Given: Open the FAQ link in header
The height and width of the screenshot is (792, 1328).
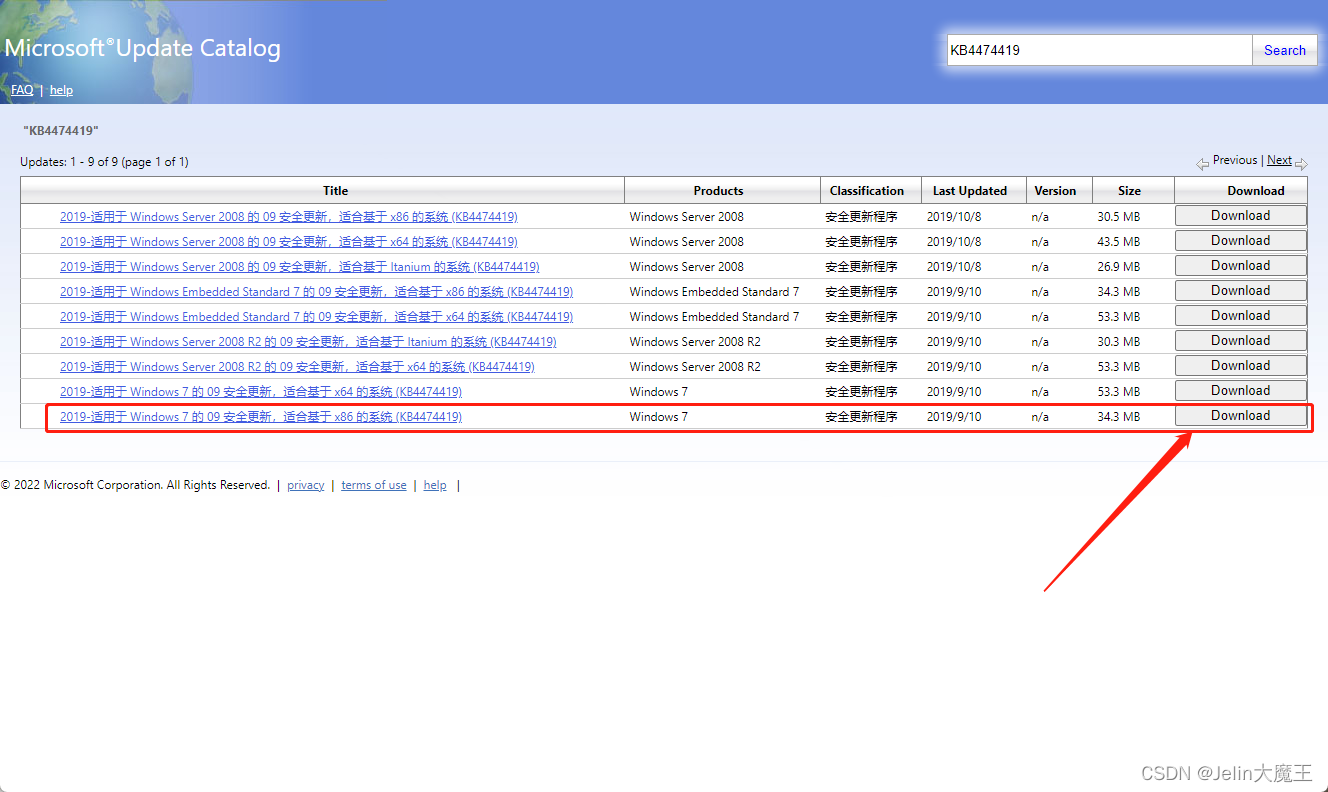Looking at the screenshot, I should point(22,90).
